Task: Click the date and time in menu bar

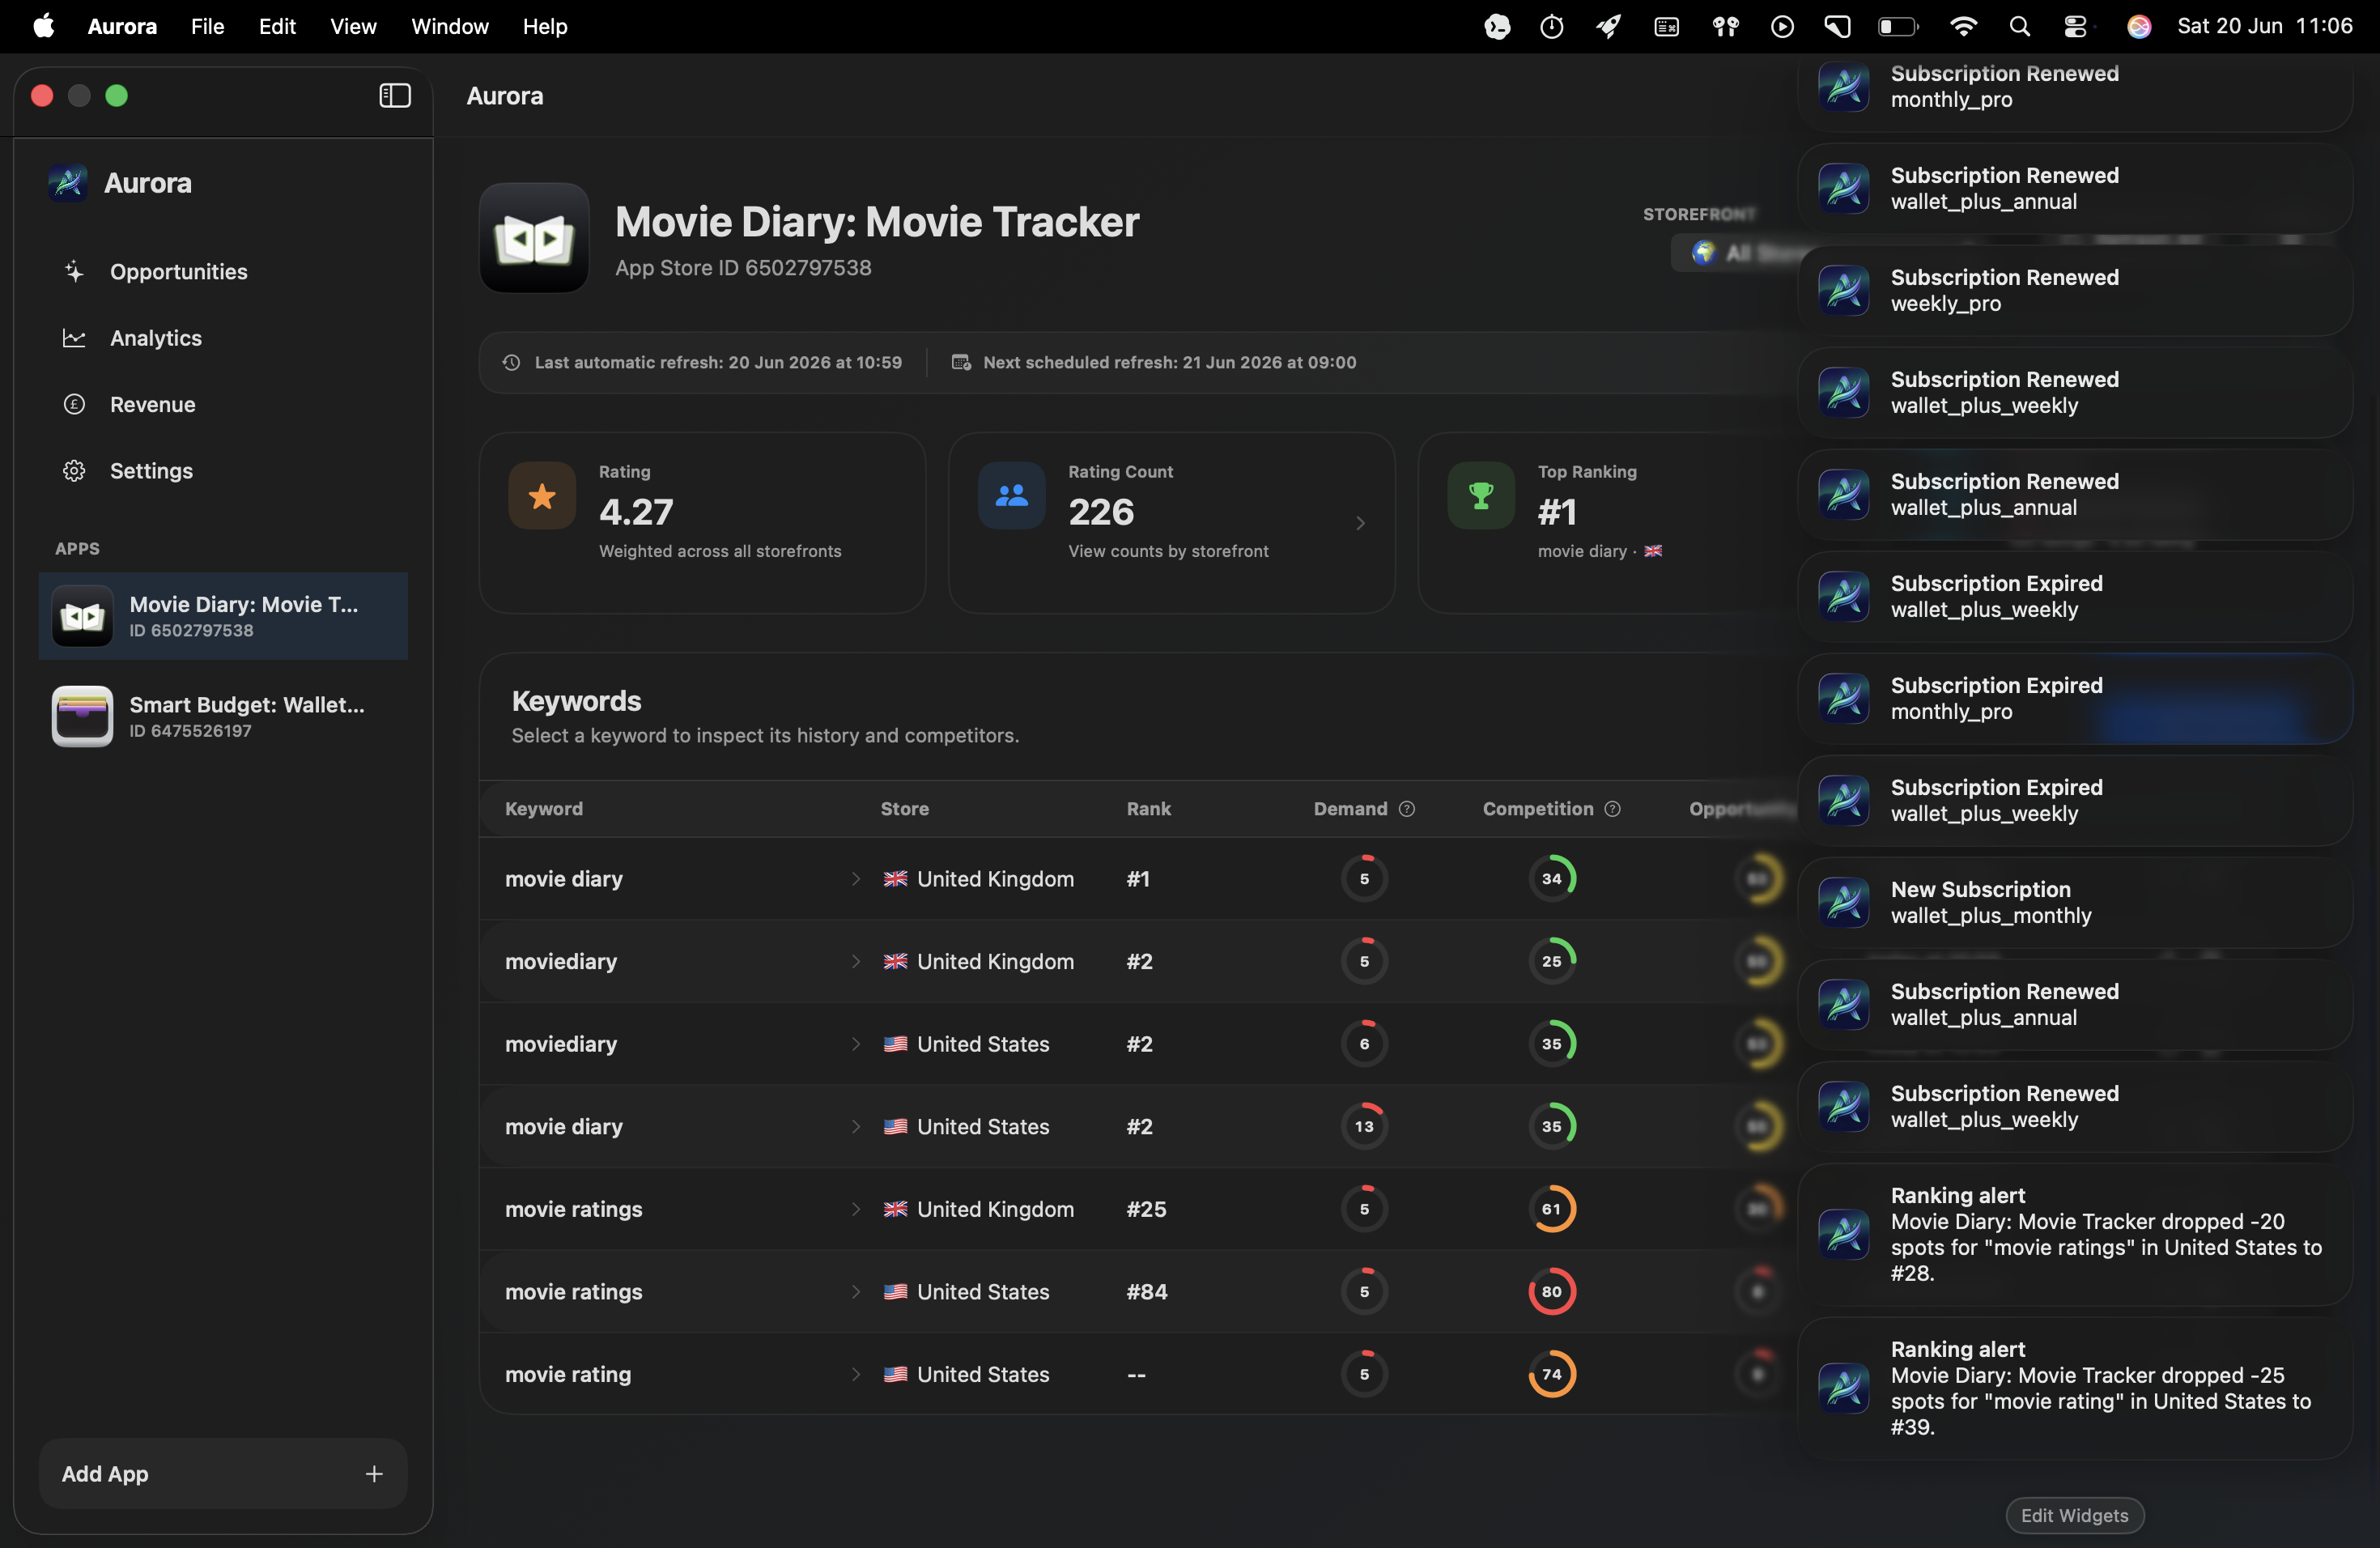Action: 2264,26
